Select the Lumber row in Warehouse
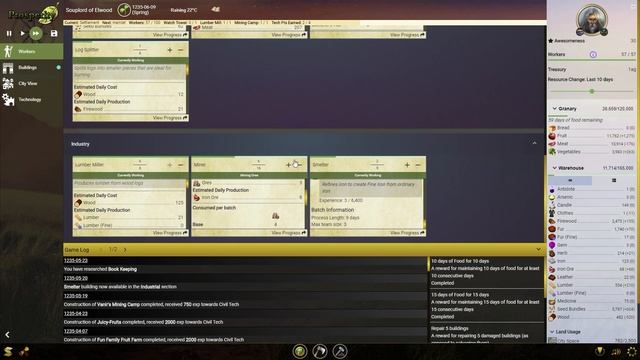Screen dimensions: 640x360 click(592, 285)
